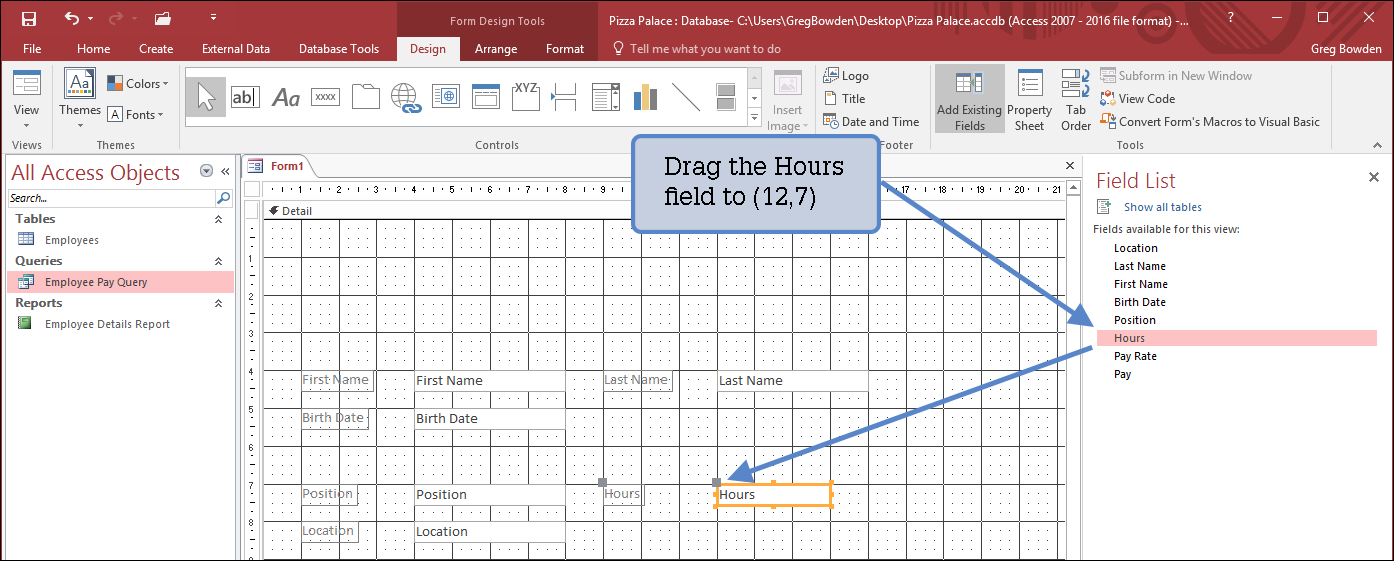
Task: Collapse navigation pane with shutter bar button
Action: coord(225,172)
